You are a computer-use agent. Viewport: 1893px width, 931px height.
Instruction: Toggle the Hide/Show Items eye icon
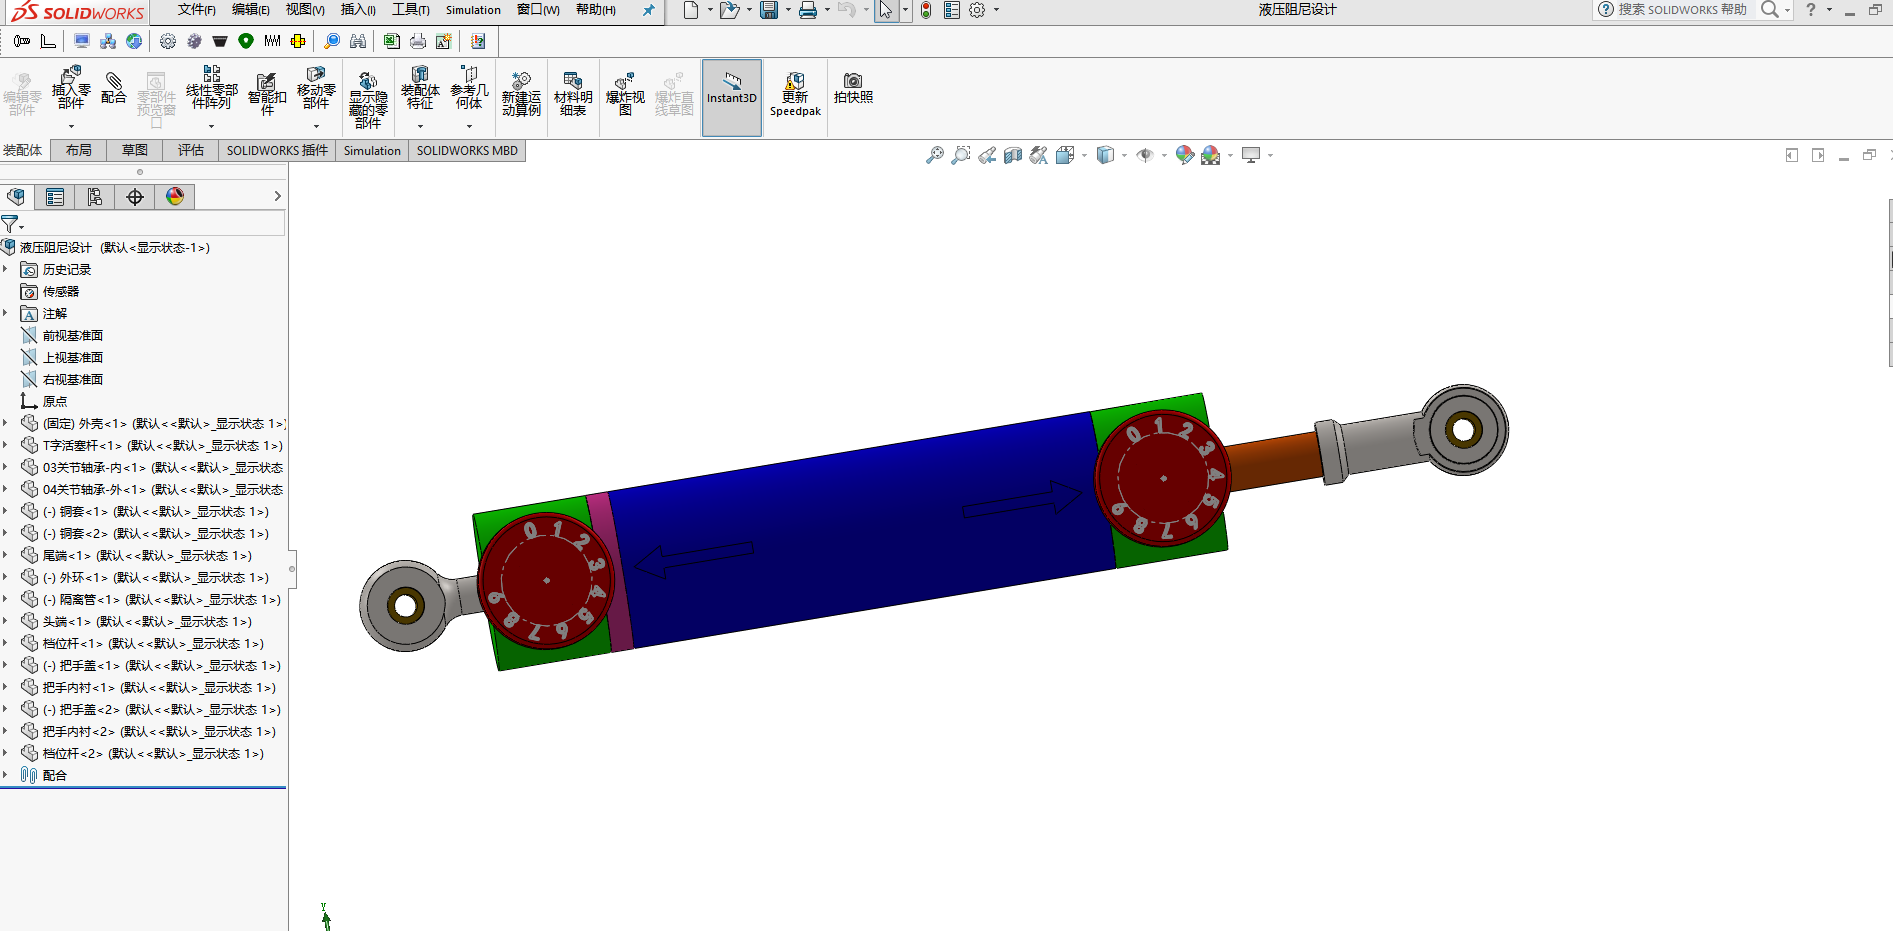(1145, 155)
